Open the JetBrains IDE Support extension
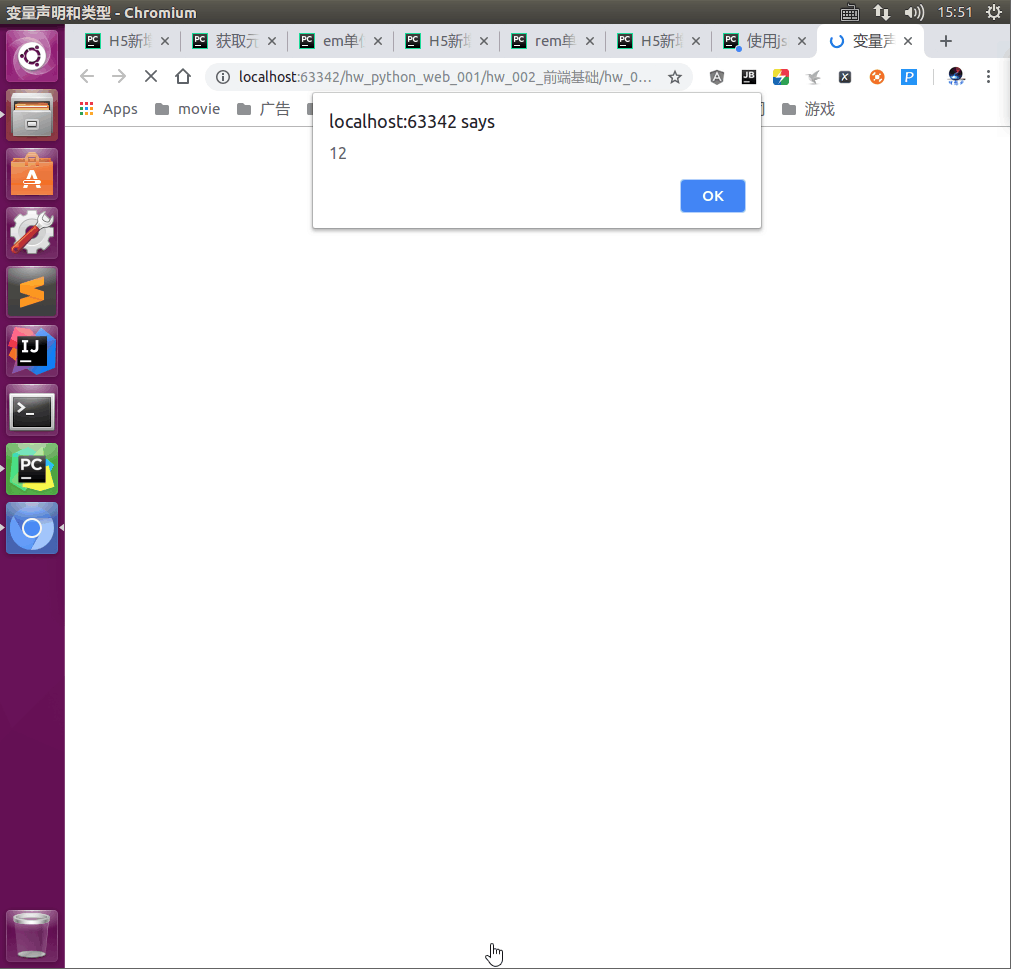 pyautogui.click(x=749, y=77)
